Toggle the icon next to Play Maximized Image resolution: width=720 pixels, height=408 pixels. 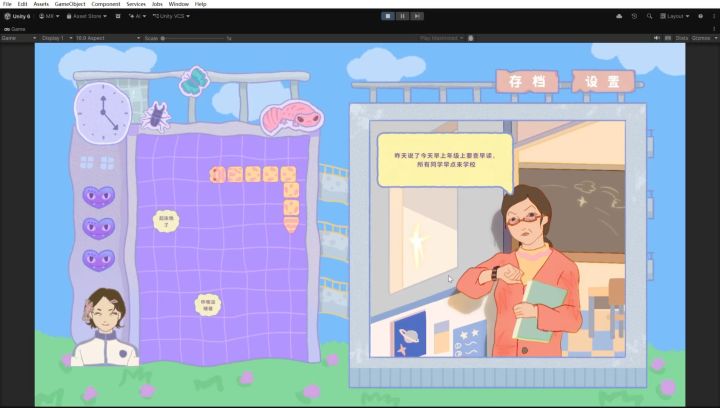(x=471, y=38)
